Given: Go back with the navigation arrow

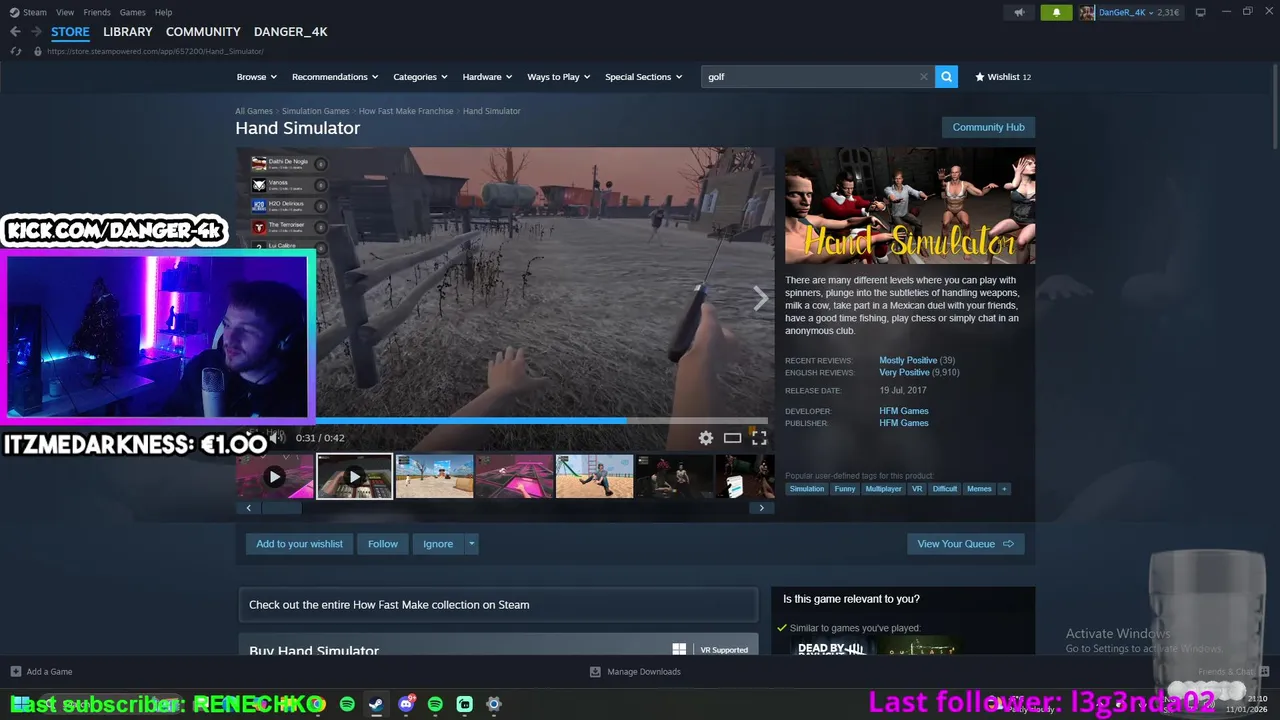Looking at the screenshot, I should point(15,32).
